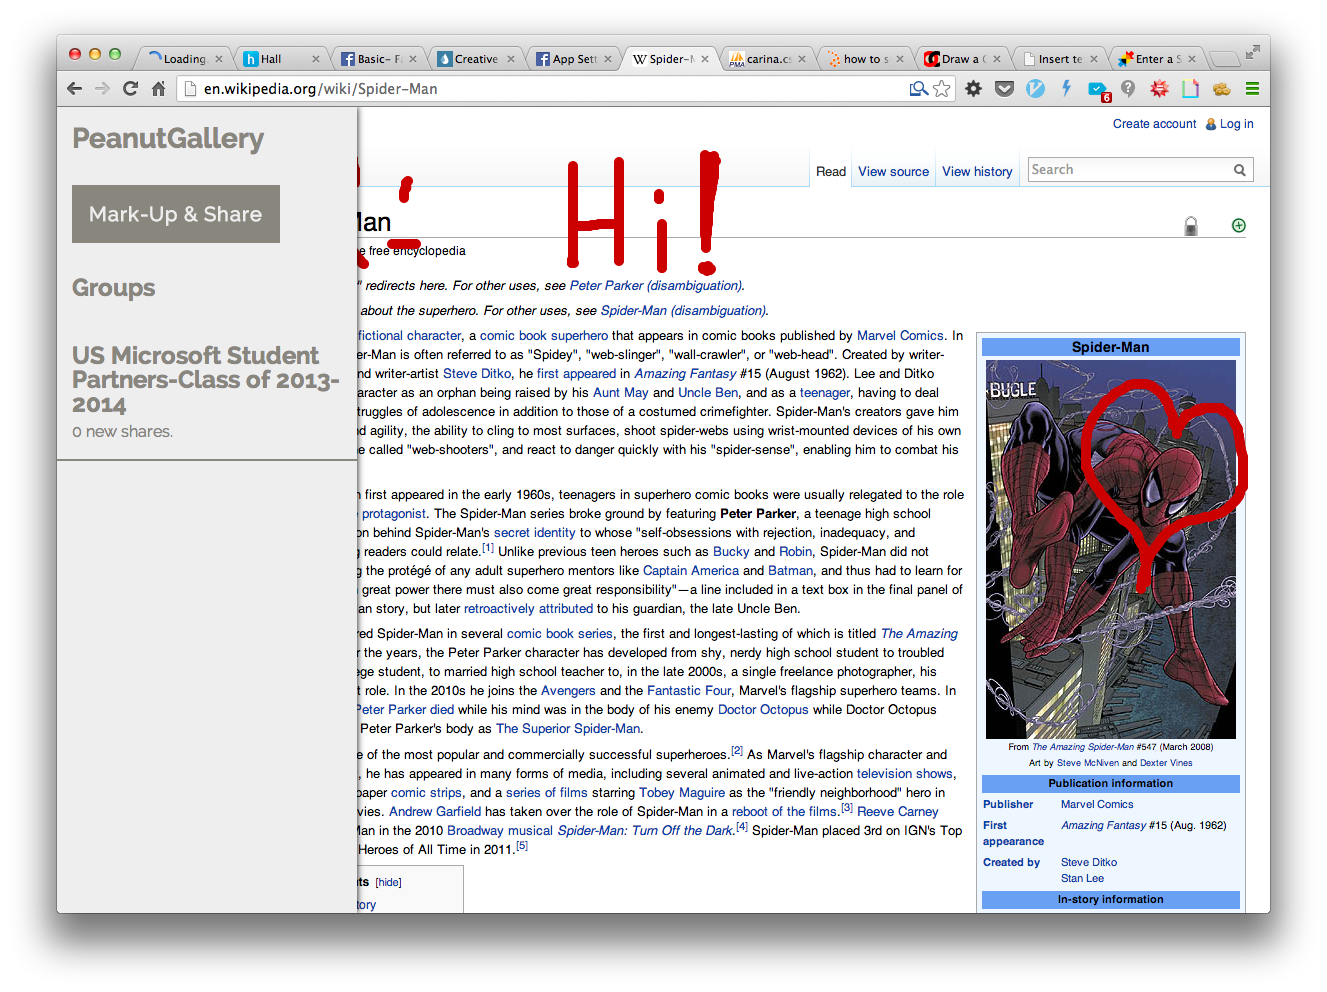Click the Mark-Up & Share button
Viewport: 1327px width, 992px height.
[176, 214]
